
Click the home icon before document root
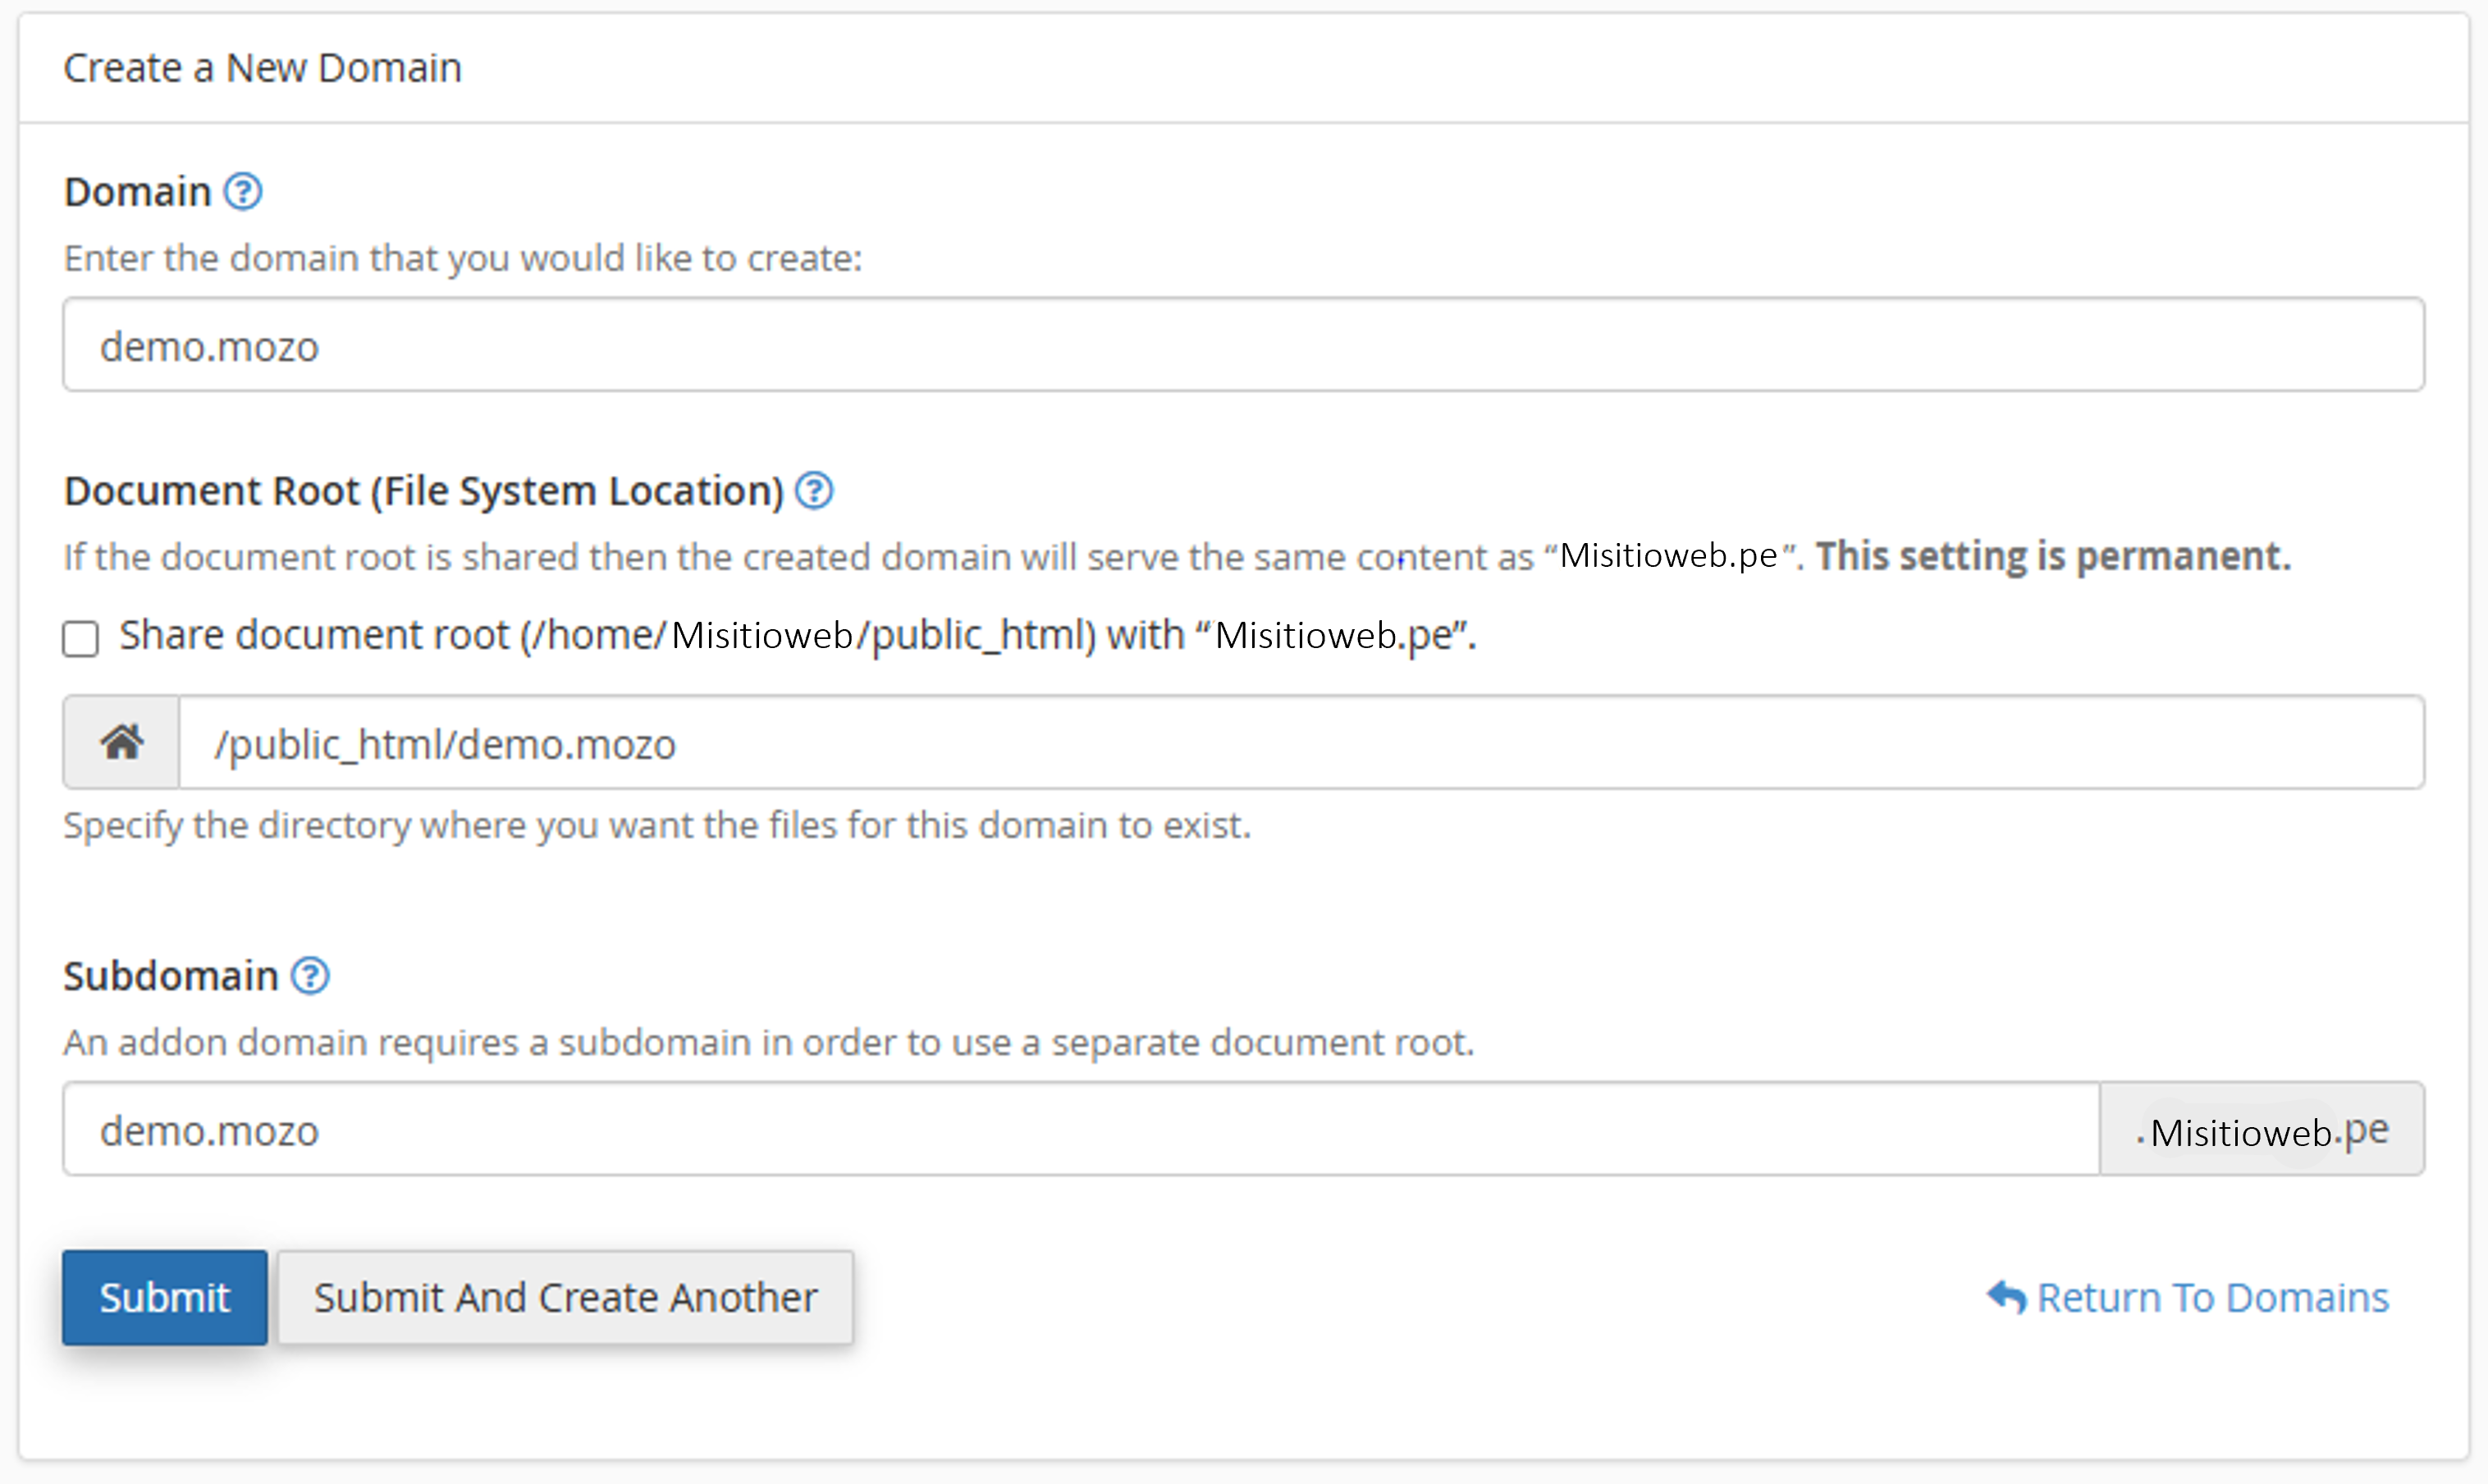pos(121,742)
